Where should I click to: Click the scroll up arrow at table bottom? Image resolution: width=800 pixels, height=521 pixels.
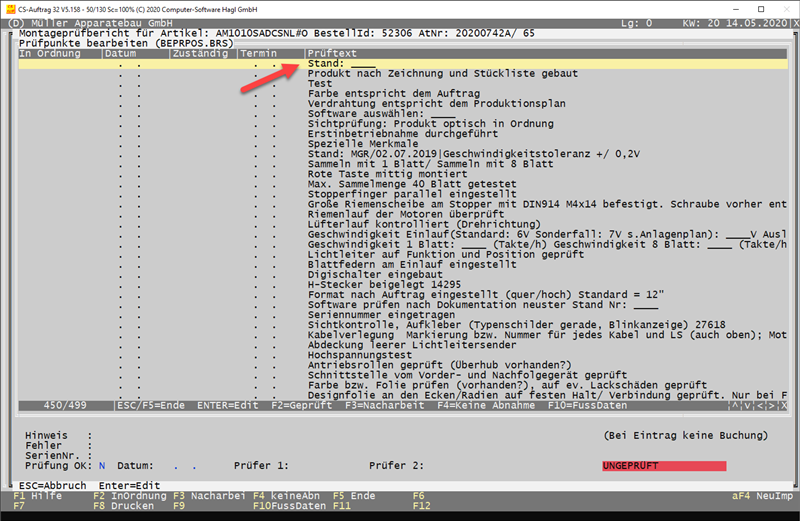tap(735, 406)
